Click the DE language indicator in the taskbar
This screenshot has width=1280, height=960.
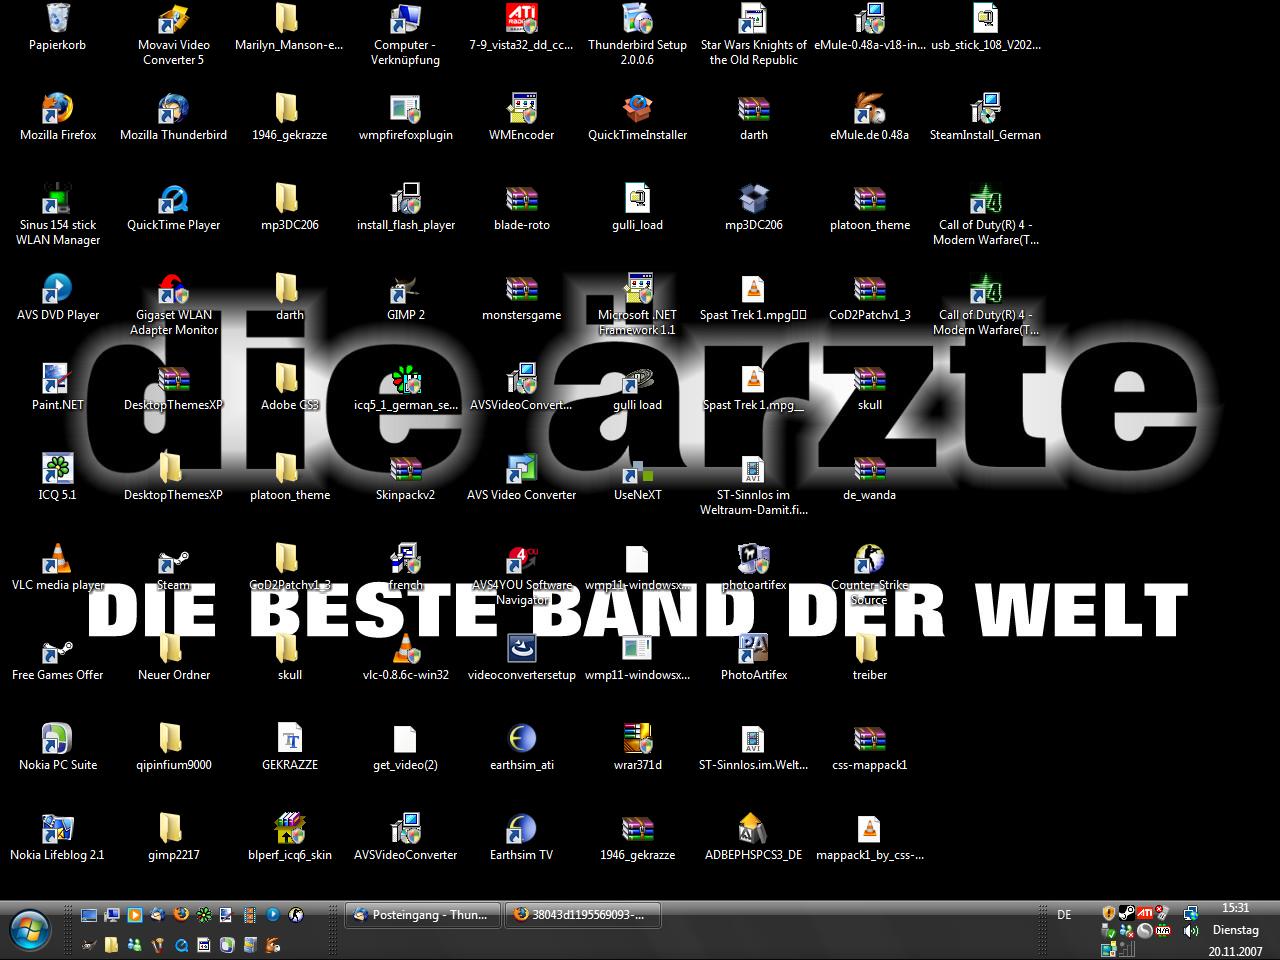point(1064,914)
